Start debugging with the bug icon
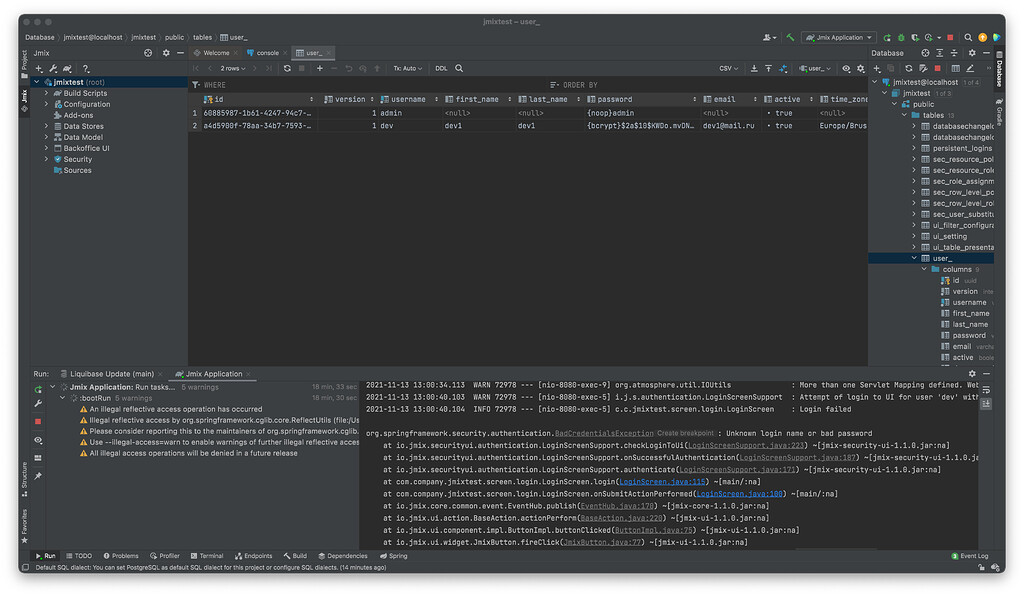The image size is (1024, 596). click(901, 35)
